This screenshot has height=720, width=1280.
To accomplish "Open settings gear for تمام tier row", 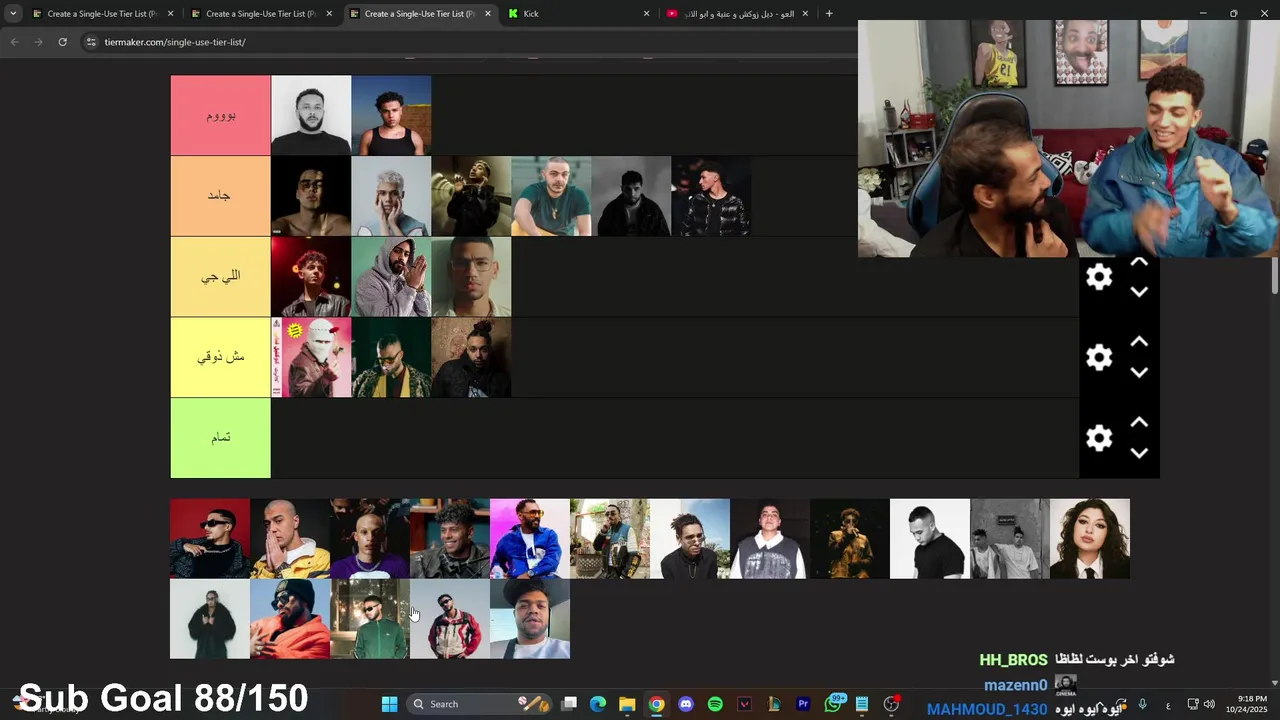I will (1099, 438).
